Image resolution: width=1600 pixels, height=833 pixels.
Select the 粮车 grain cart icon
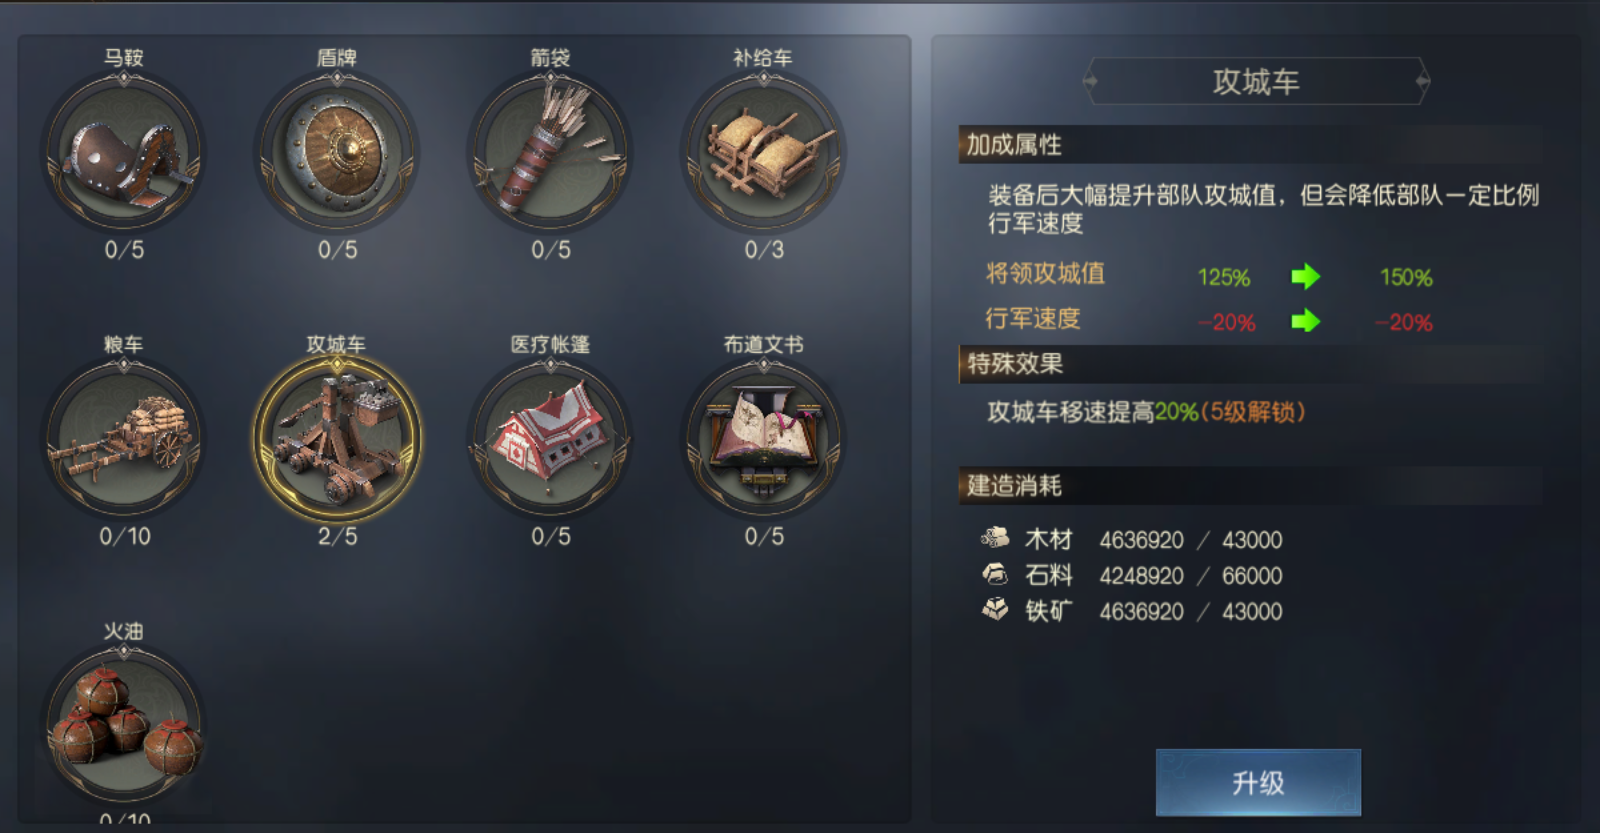124,440
